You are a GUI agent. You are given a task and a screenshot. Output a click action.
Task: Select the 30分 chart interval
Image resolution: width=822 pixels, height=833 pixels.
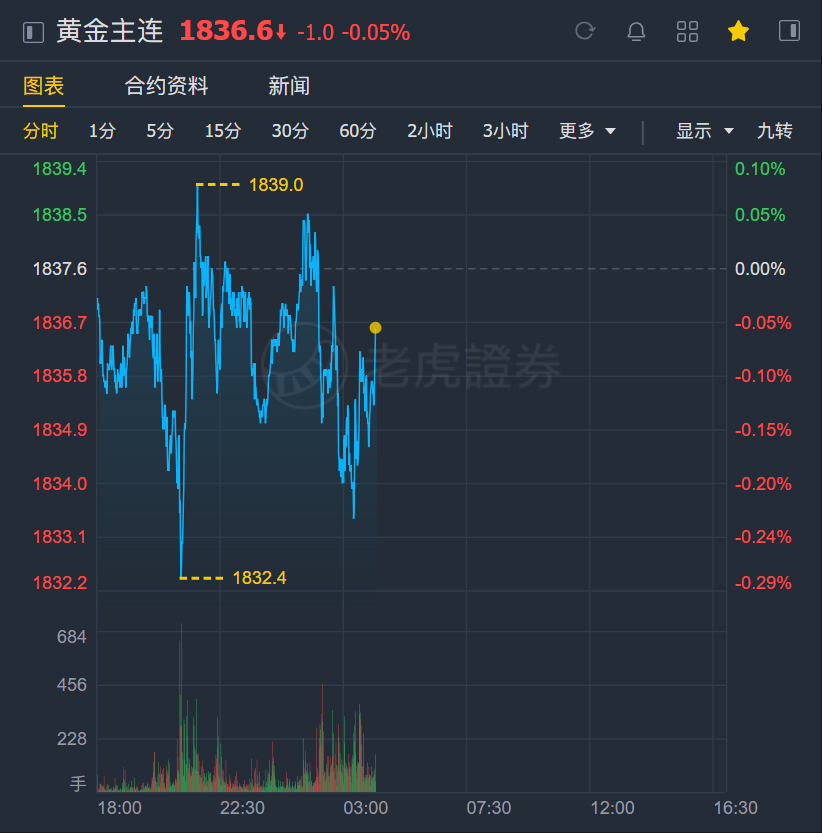pos(290,131)
